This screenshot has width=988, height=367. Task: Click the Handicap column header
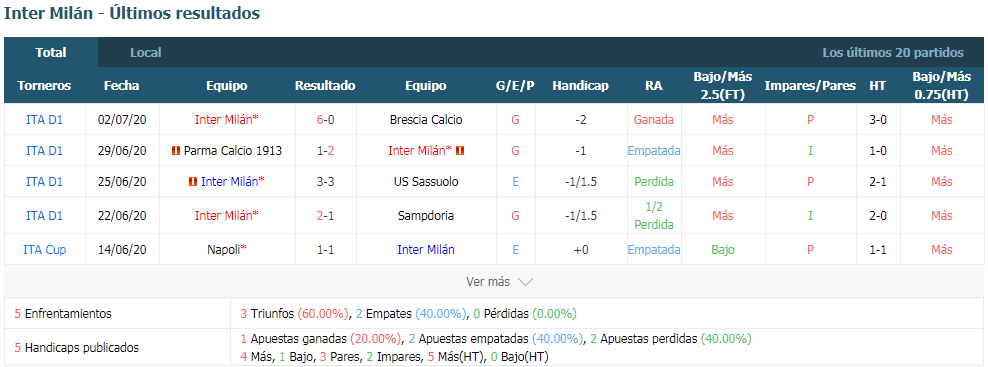click(580, 86)
